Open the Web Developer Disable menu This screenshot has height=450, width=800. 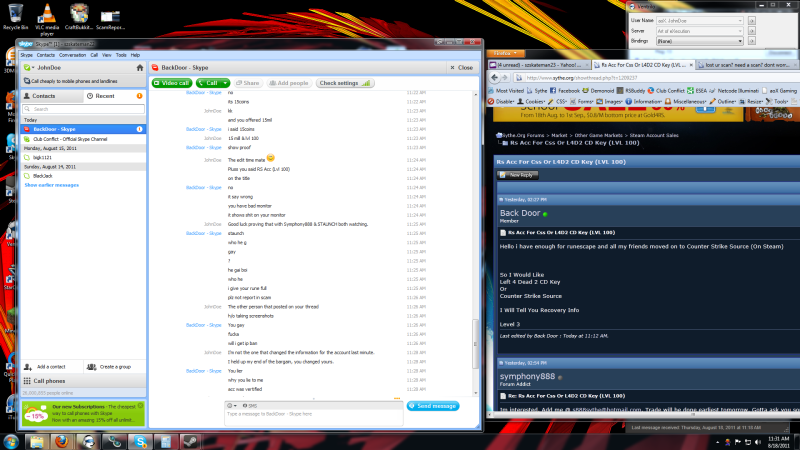[501, 102]
